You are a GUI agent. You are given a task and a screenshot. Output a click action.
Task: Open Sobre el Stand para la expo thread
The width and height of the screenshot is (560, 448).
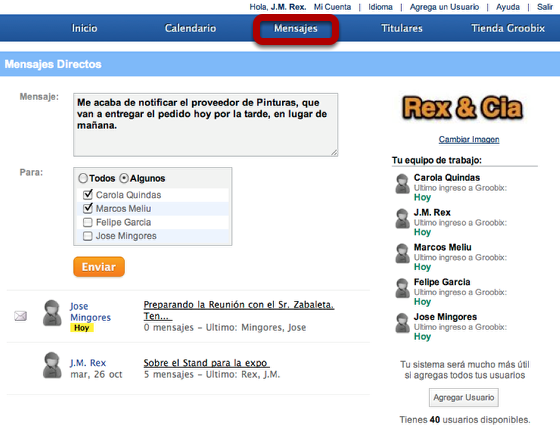tap(206, 363)
